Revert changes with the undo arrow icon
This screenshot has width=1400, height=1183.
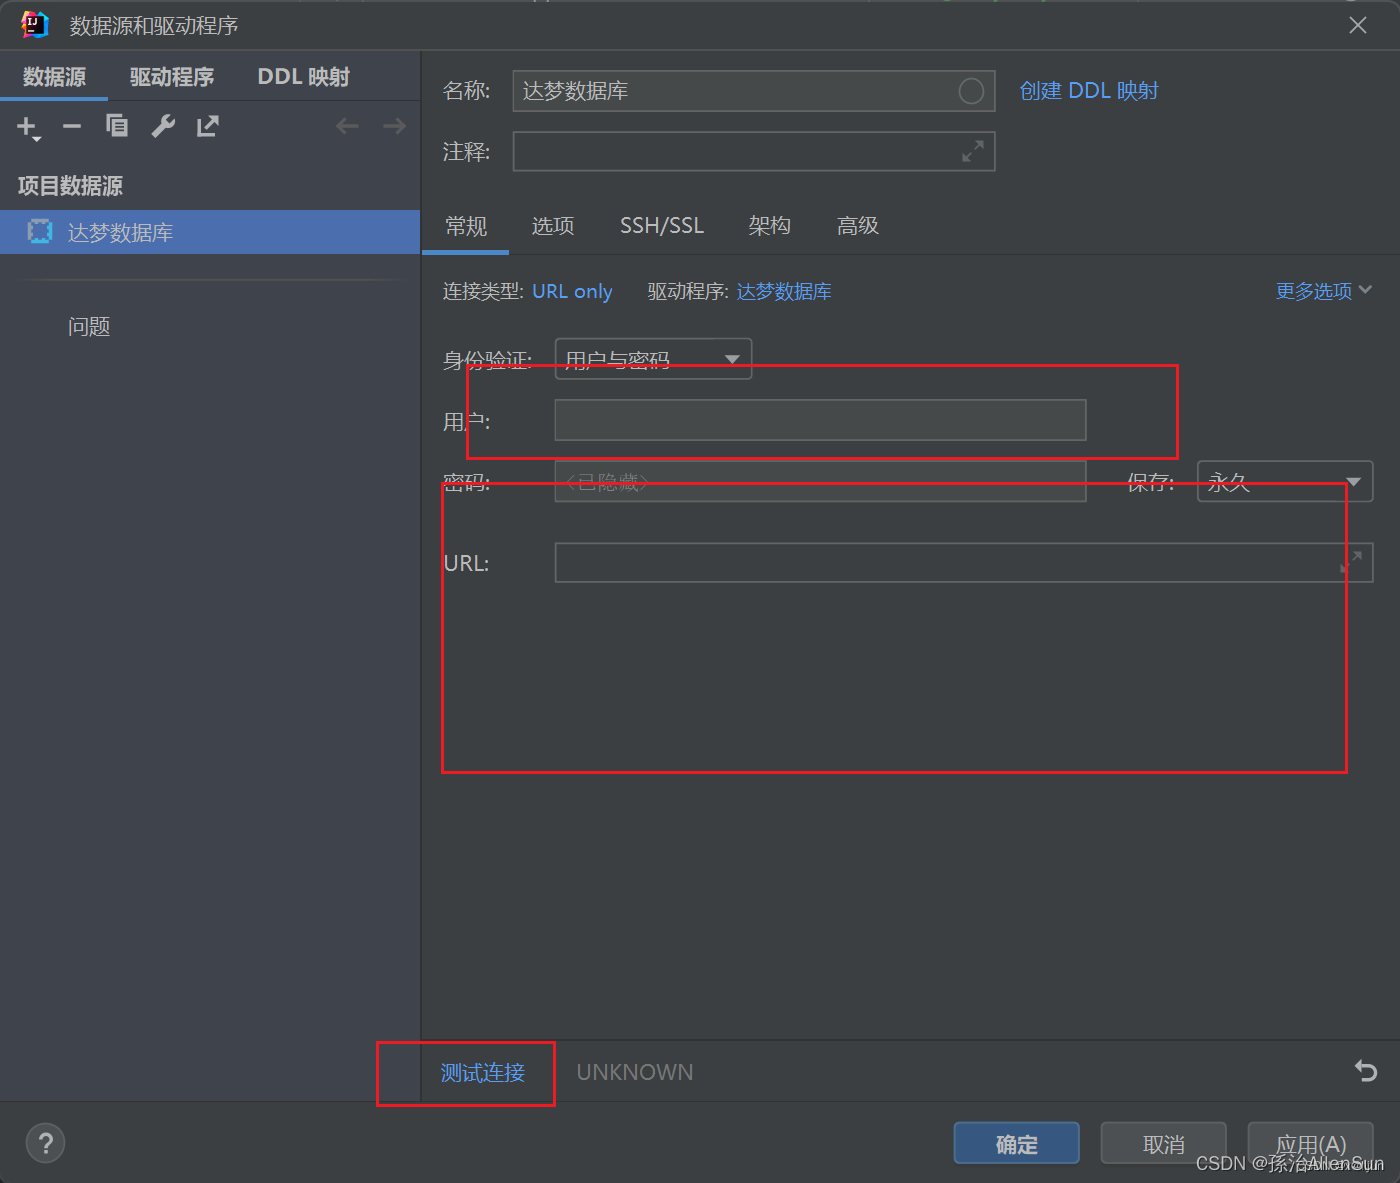tap(1365, 1071)
